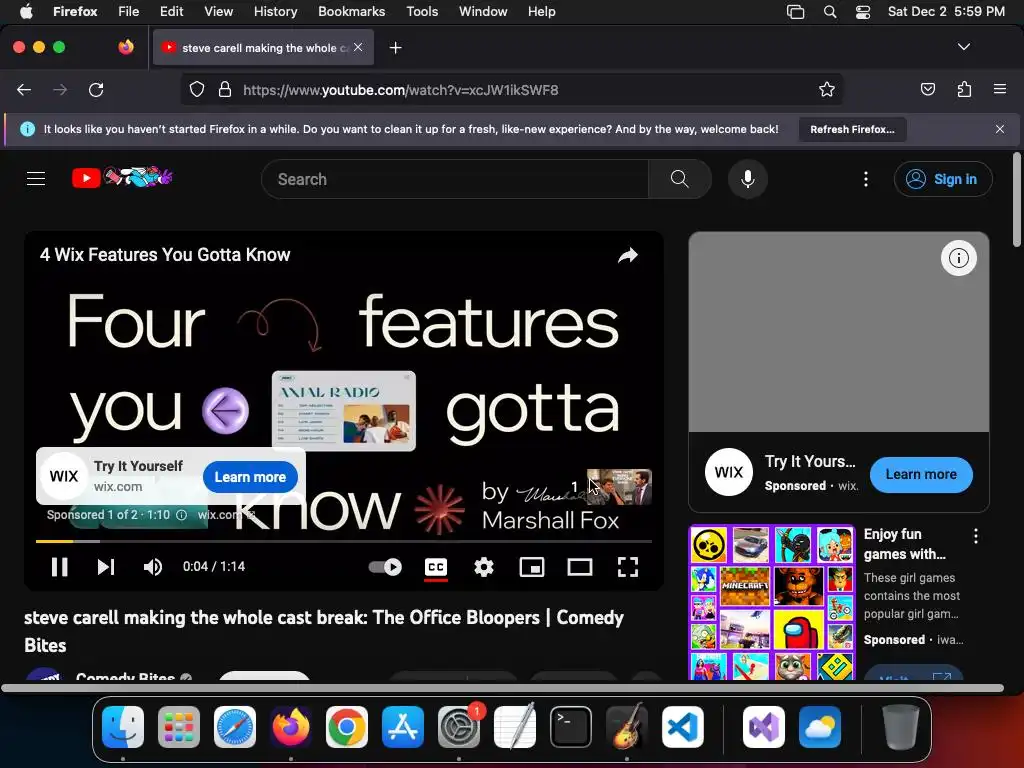Image resolution: width=1024 pixels, height=768 pixels.
Task: Open tracking protection shield icon
Action: tap(197, 89)
